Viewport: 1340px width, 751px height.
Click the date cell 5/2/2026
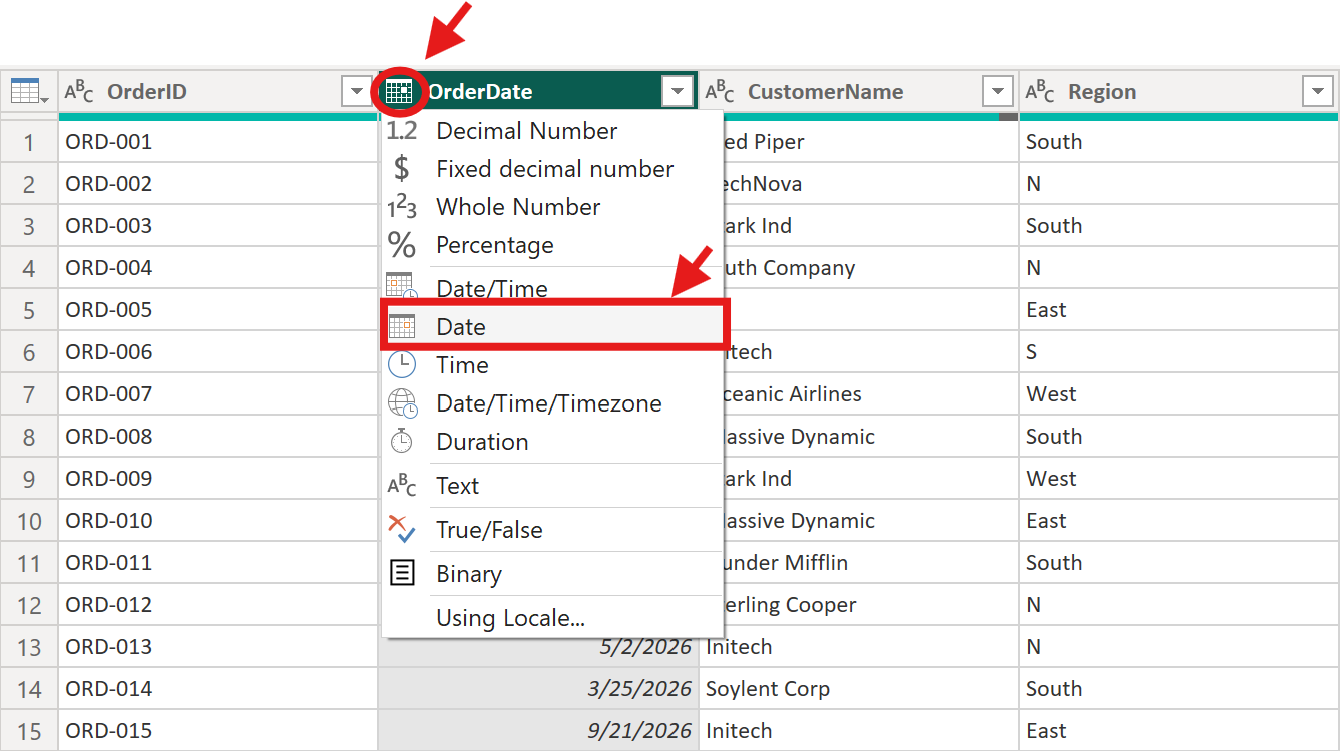click(538, 647)
